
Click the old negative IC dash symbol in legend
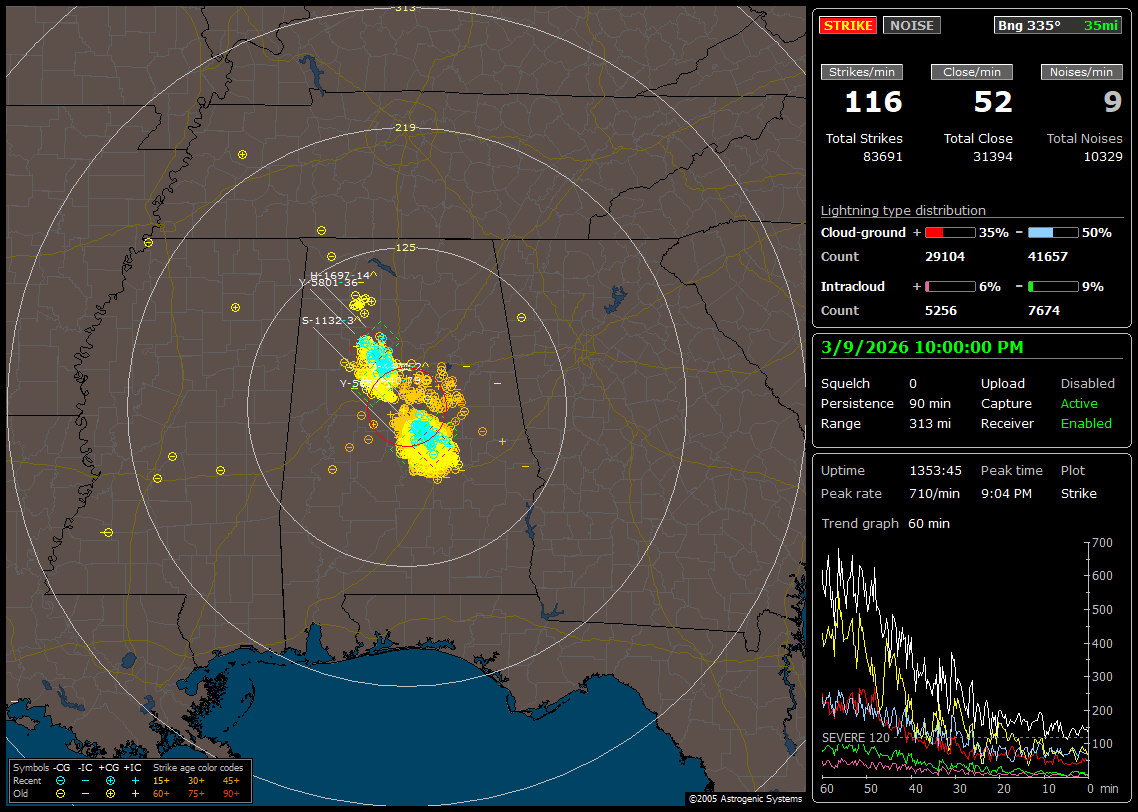(85, 793)
